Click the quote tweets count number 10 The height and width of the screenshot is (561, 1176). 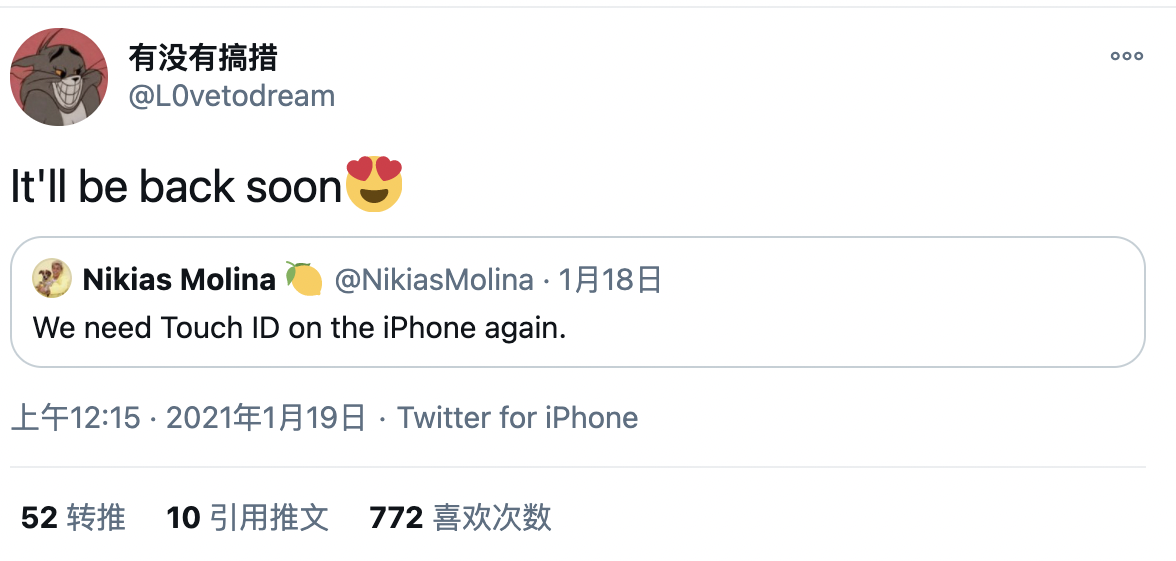(183, 518)
